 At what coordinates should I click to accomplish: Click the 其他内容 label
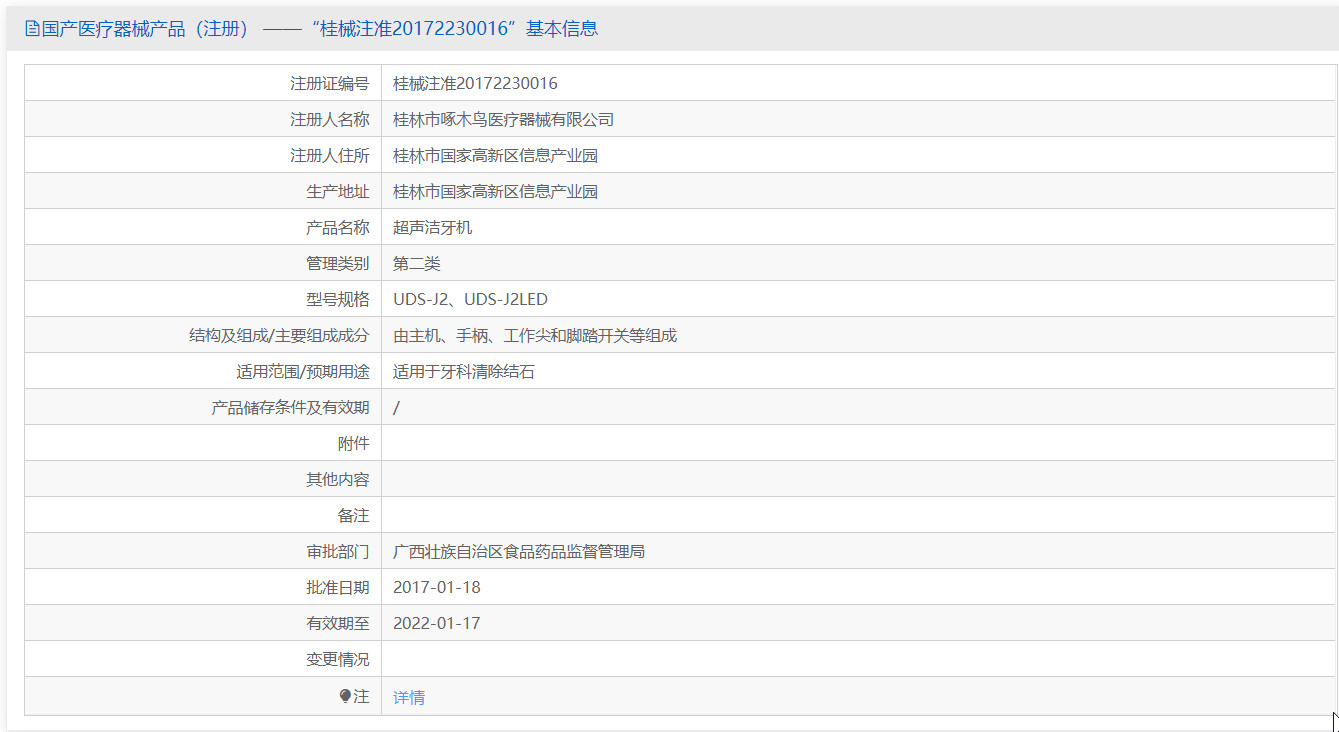pos(337,479)
